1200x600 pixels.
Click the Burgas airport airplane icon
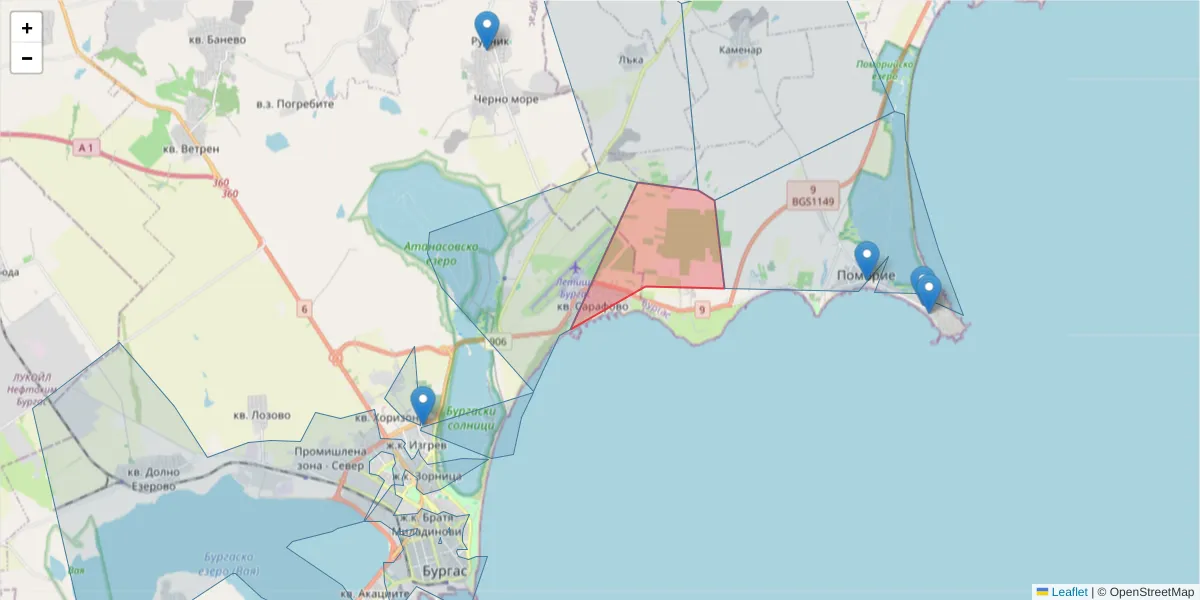[575, 267]
